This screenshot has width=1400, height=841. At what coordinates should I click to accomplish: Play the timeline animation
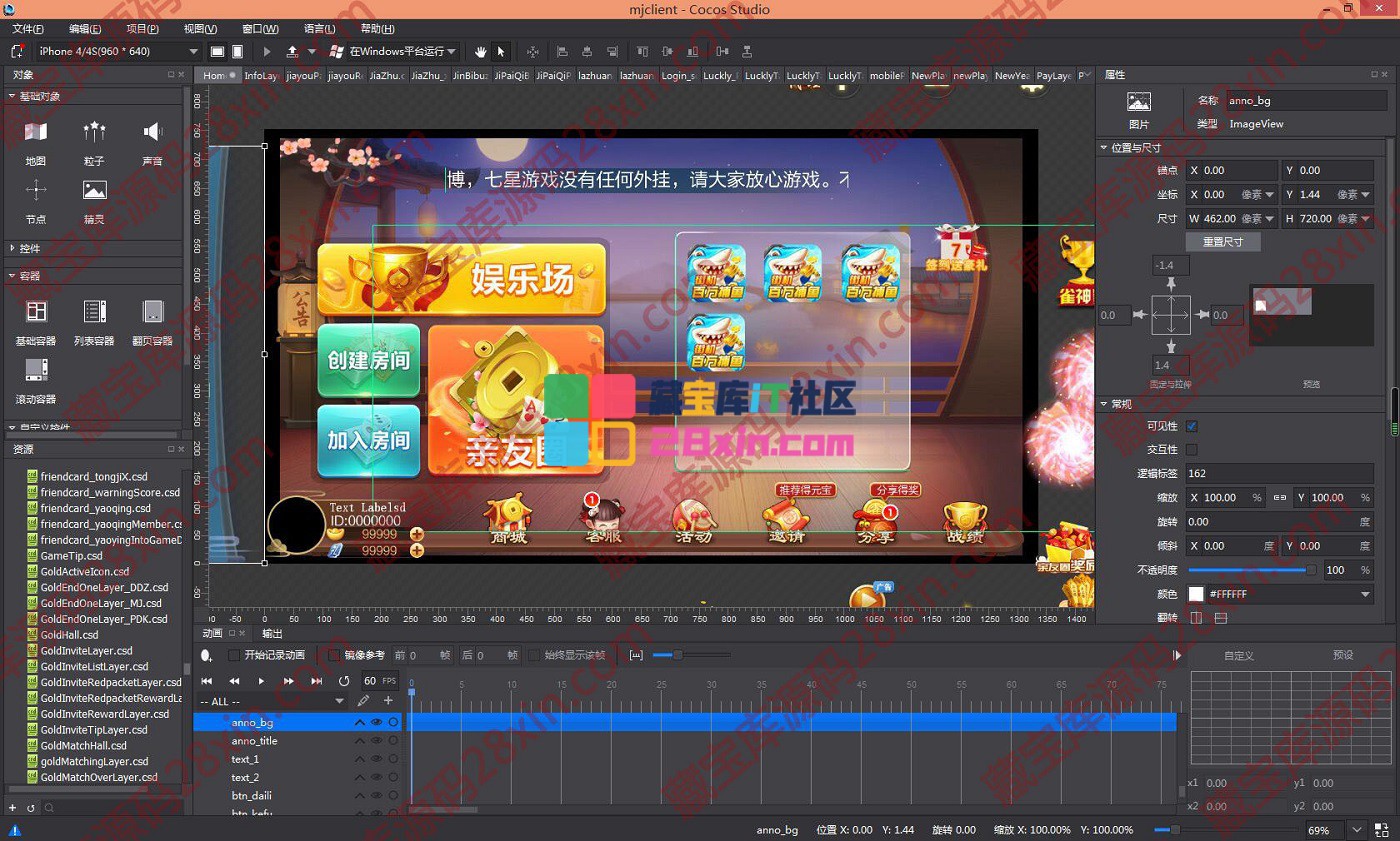[262, 681]
